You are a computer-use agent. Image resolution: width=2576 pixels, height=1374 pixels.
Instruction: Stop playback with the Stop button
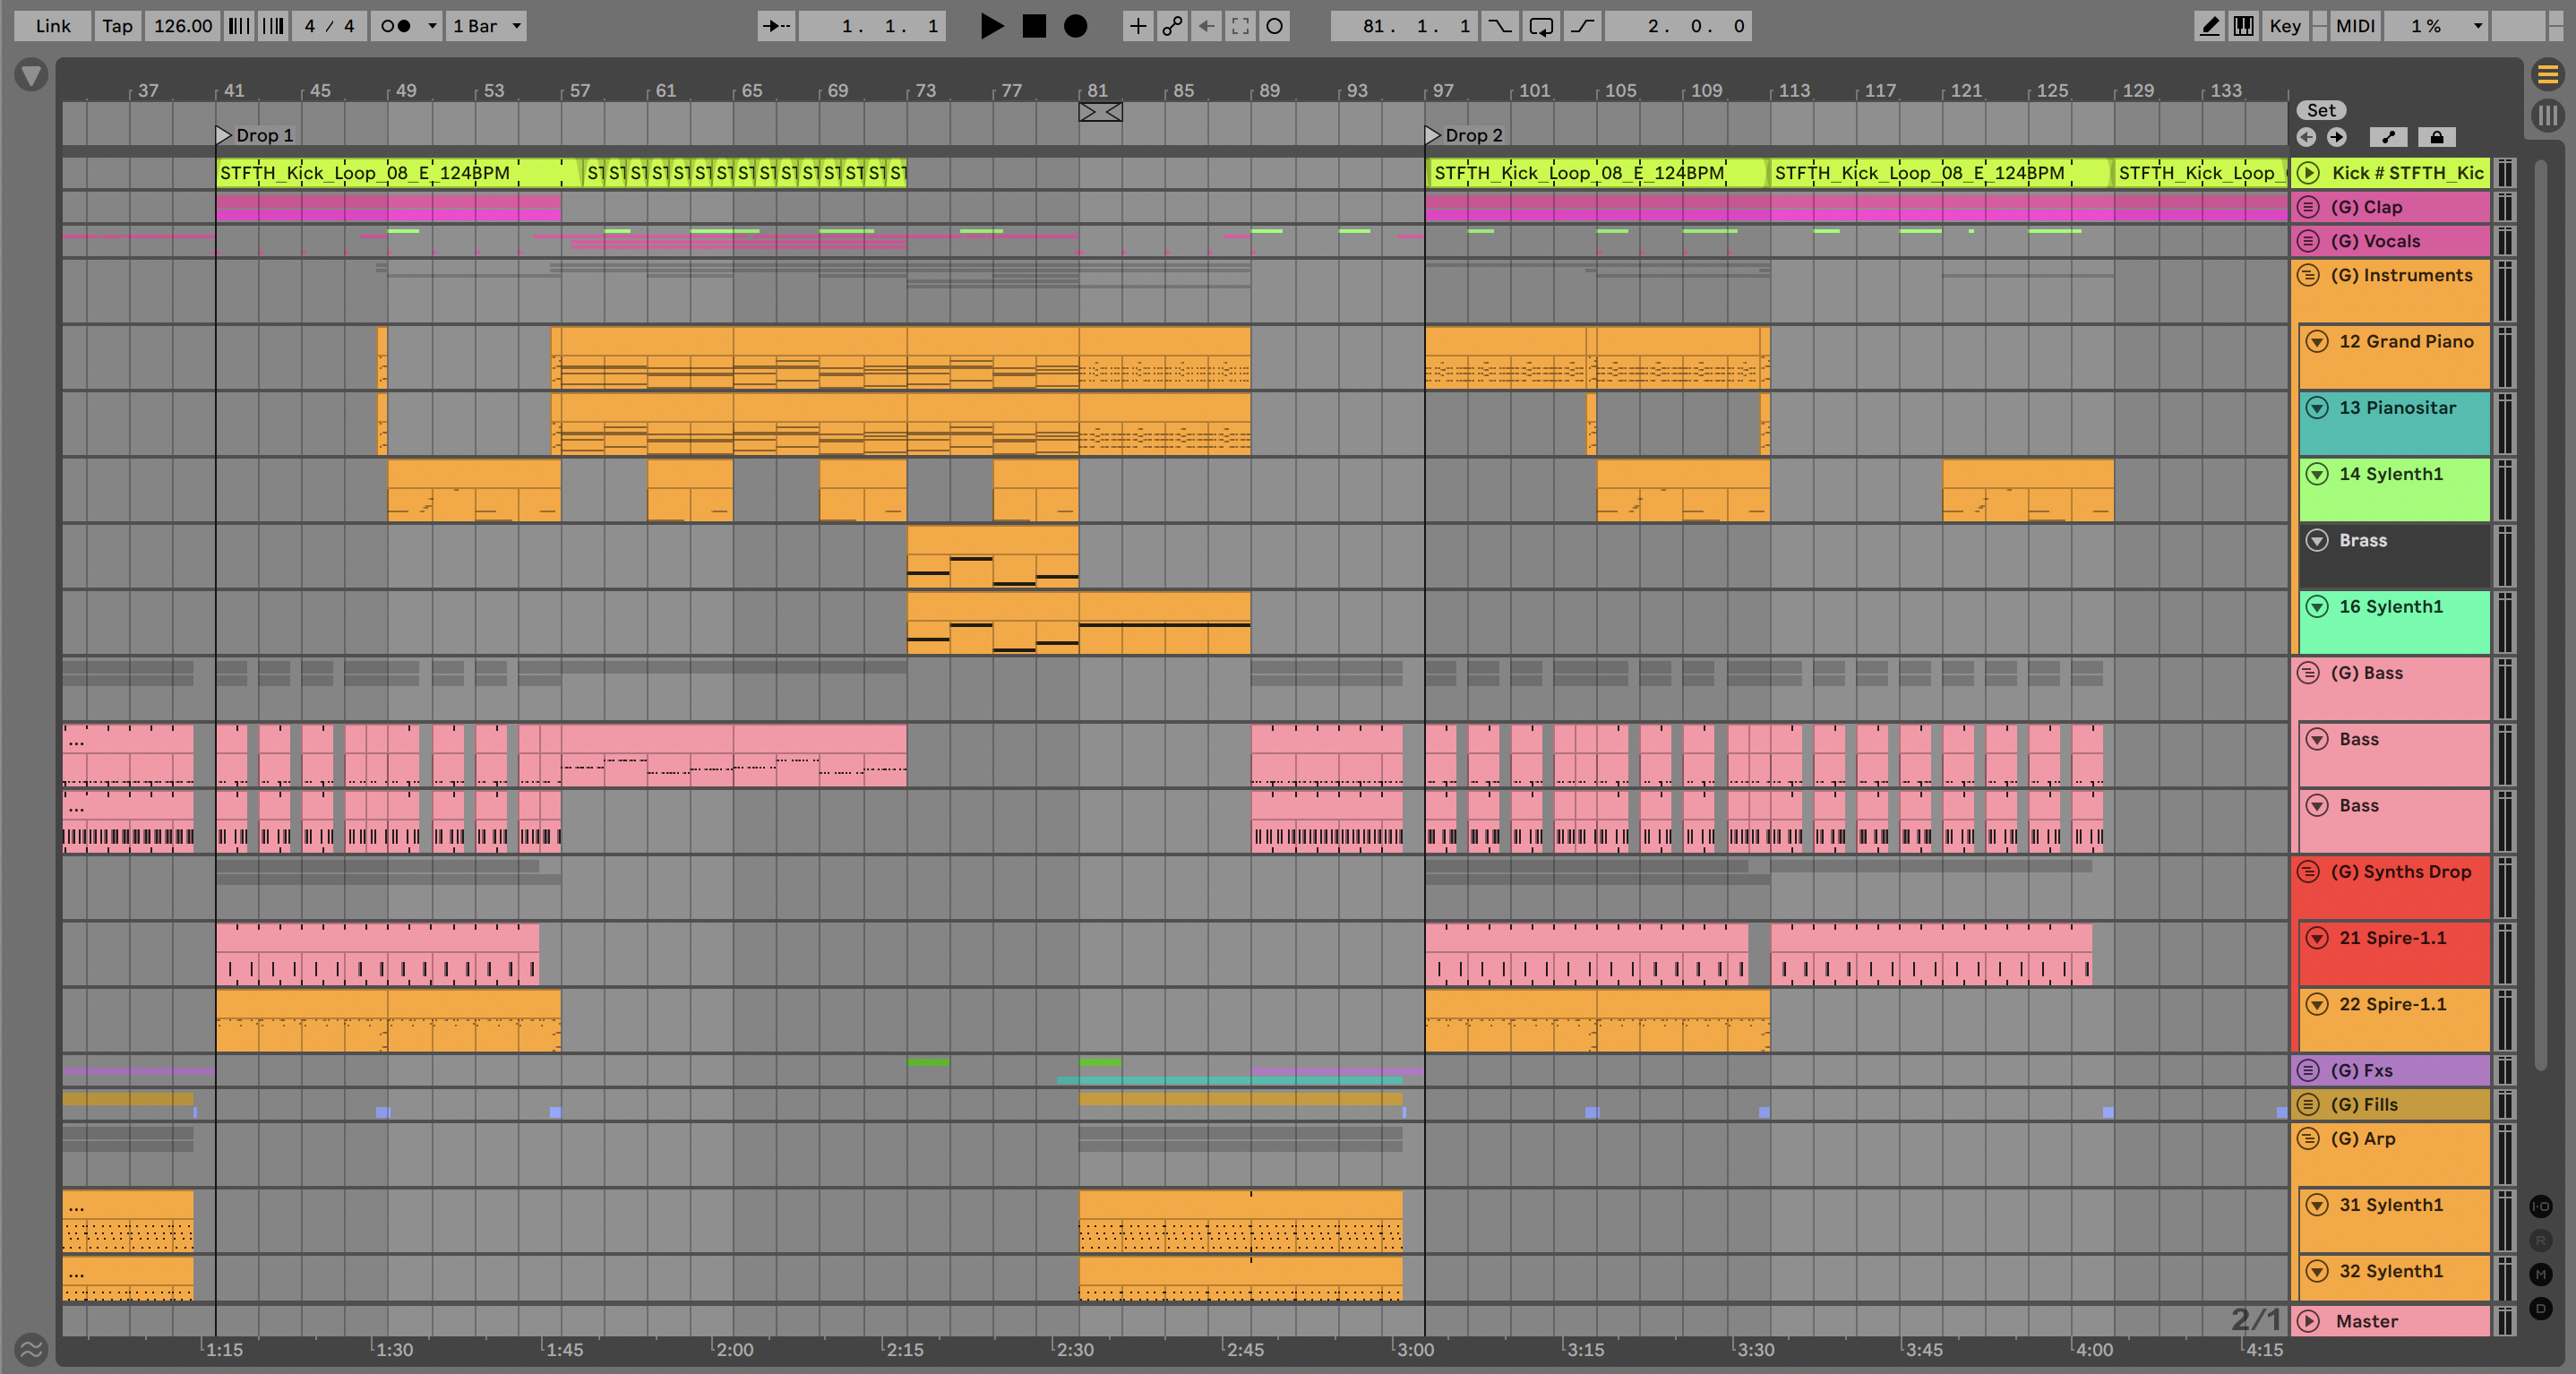pos(1034,26)
